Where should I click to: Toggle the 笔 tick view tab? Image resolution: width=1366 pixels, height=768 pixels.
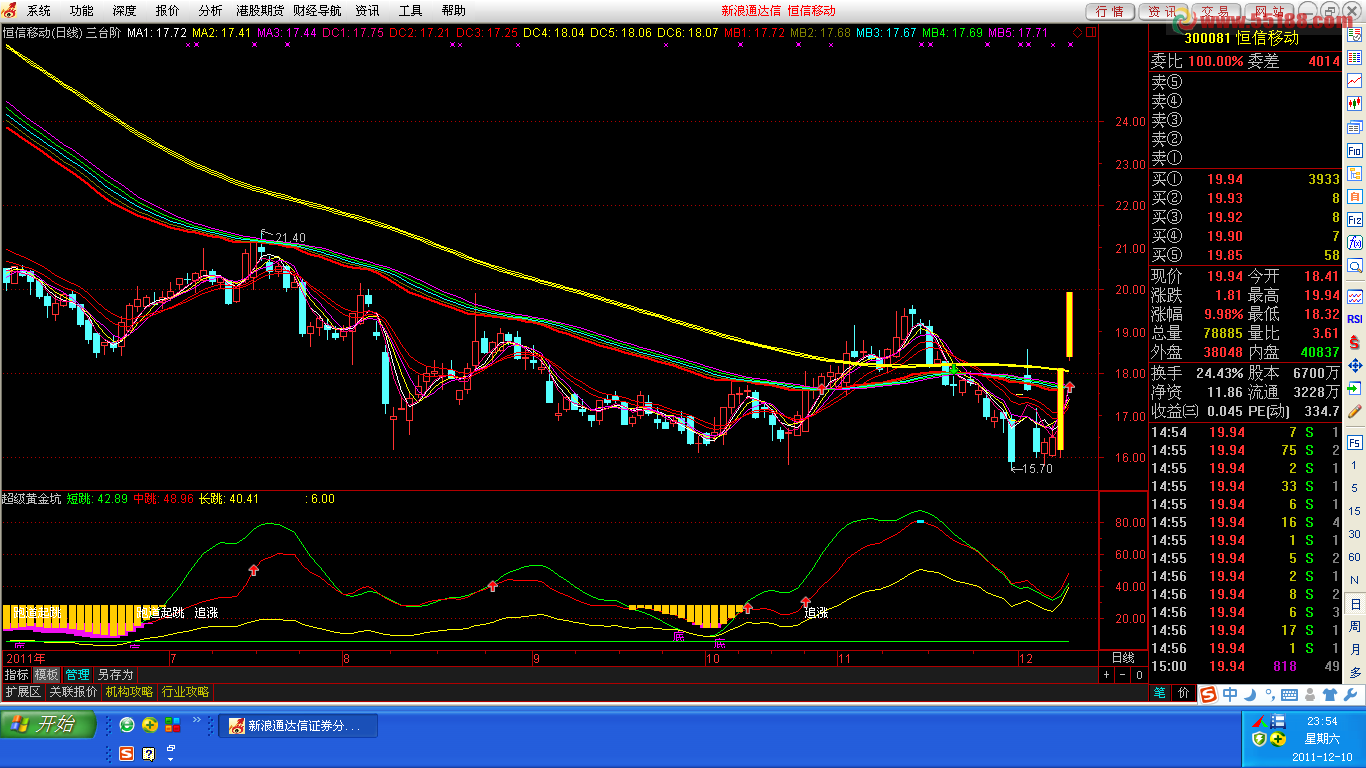pos(1160,692)
